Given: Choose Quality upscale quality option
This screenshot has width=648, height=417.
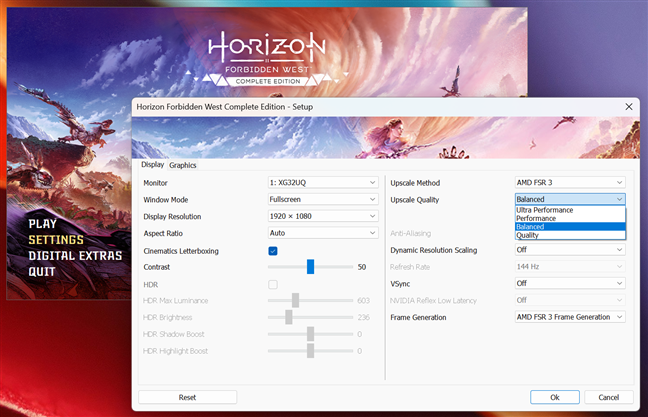Looking at the screenshot, I should click(x=570, y=235).
